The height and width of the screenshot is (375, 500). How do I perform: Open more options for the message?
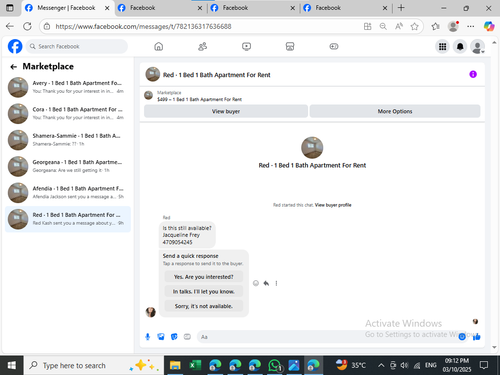[x=276, y=283]
